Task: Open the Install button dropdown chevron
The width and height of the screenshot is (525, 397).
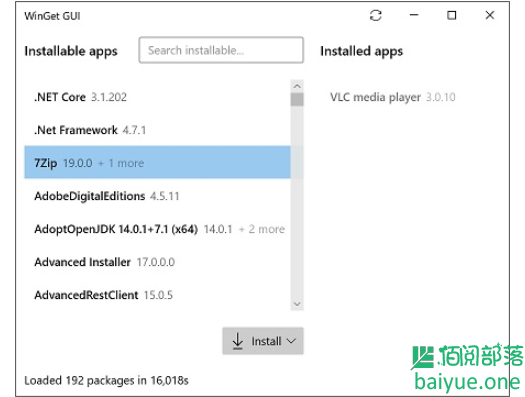Action: click(292, 341)
